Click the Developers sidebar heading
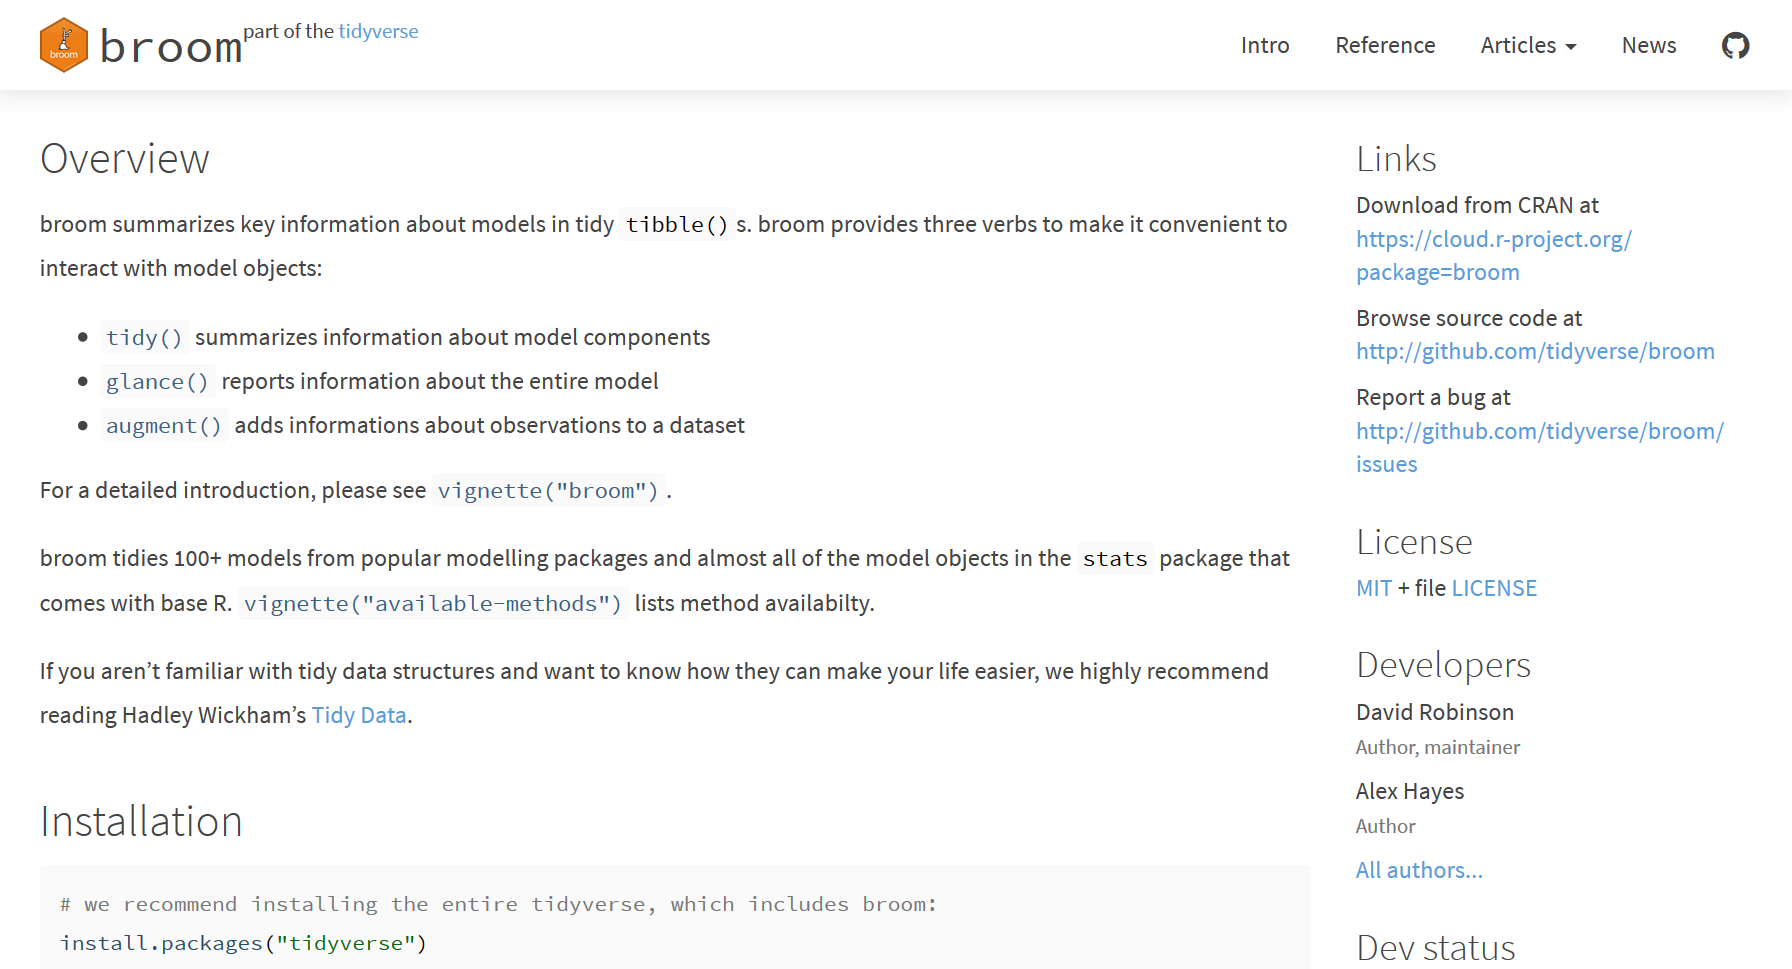Screen dimensions: 1792x969 tap(1443, 666)
